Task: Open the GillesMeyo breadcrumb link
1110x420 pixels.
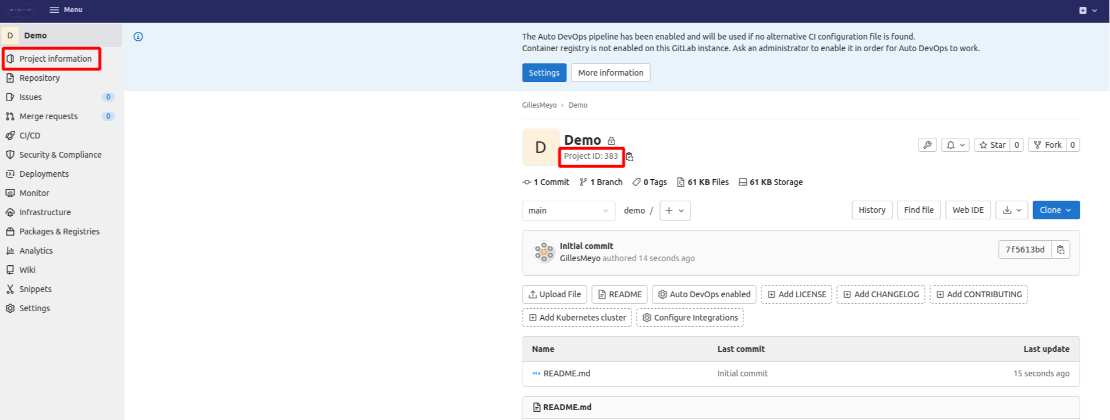Action: 539,105
